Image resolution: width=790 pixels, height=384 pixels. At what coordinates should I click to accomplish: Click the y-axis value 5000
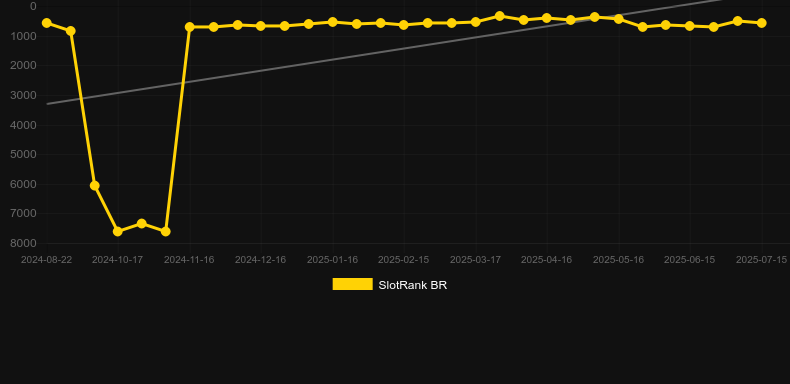click(x=24, y=154)
